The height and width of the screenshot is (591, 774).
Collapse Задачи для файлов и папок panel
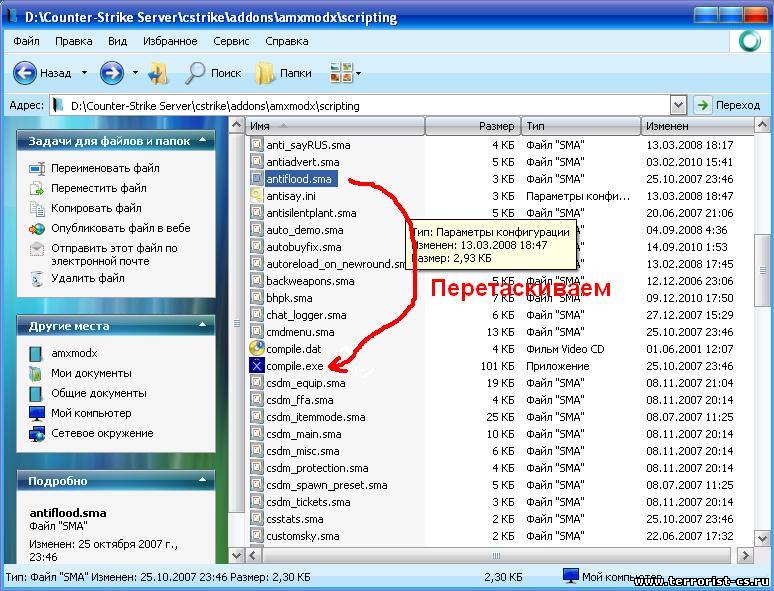(x=202, y=141)
